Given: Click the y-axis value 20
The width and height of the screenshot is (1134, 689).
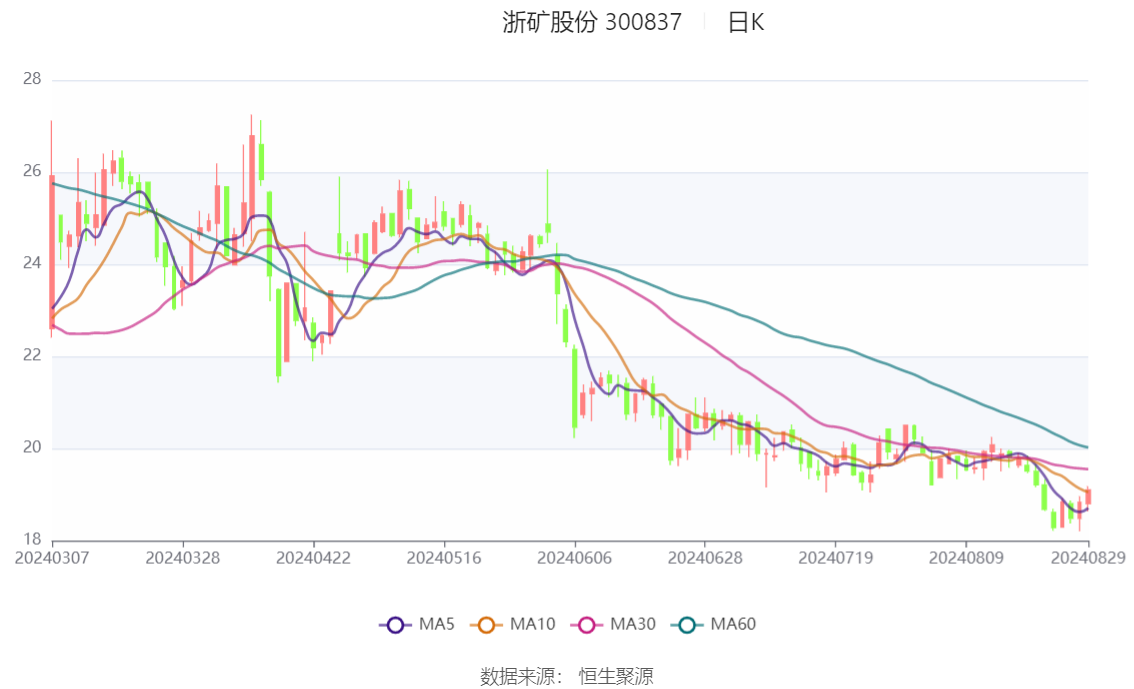Looking at the screenshot, I should (32, 448).
